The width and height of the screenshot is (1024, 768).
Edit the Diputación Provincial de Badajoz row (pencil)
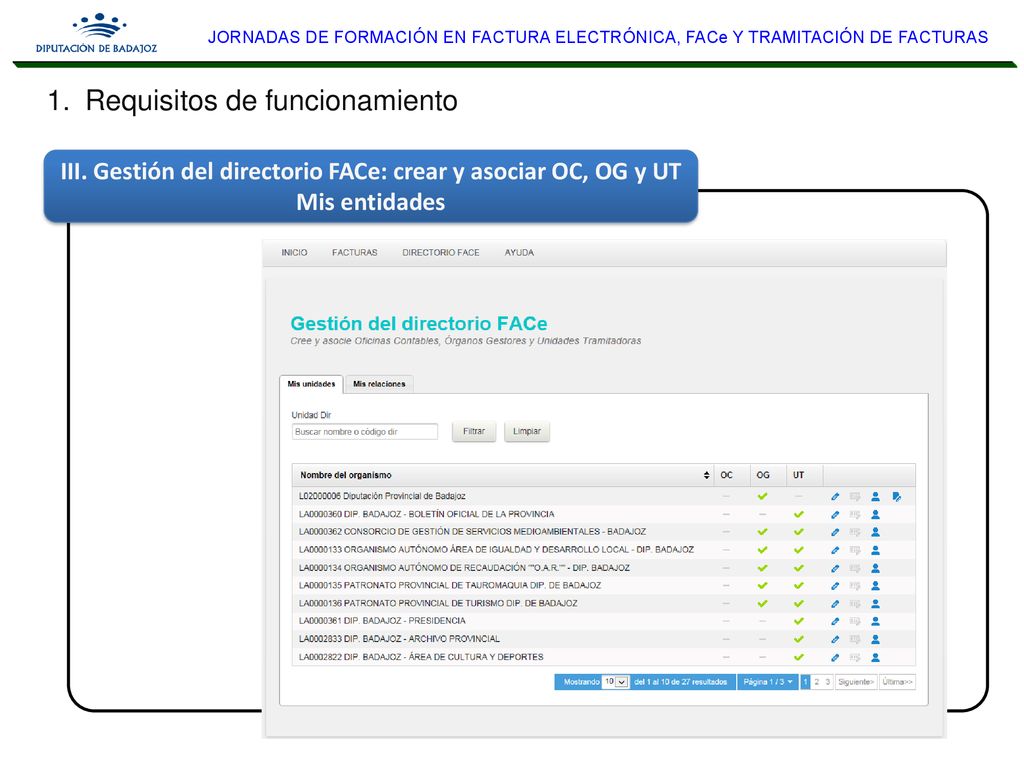pyautogui.click(x=835, y=497)
